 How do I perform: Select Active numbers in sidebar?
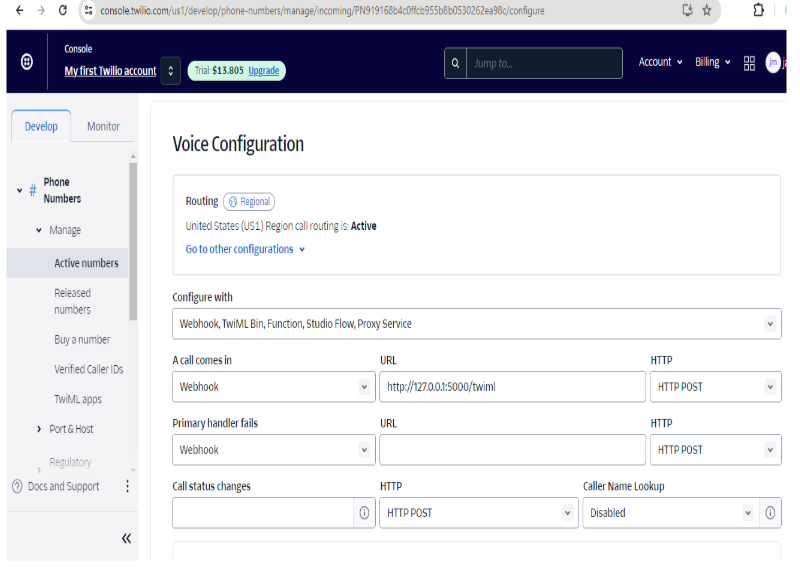click(x=86, y=263)
